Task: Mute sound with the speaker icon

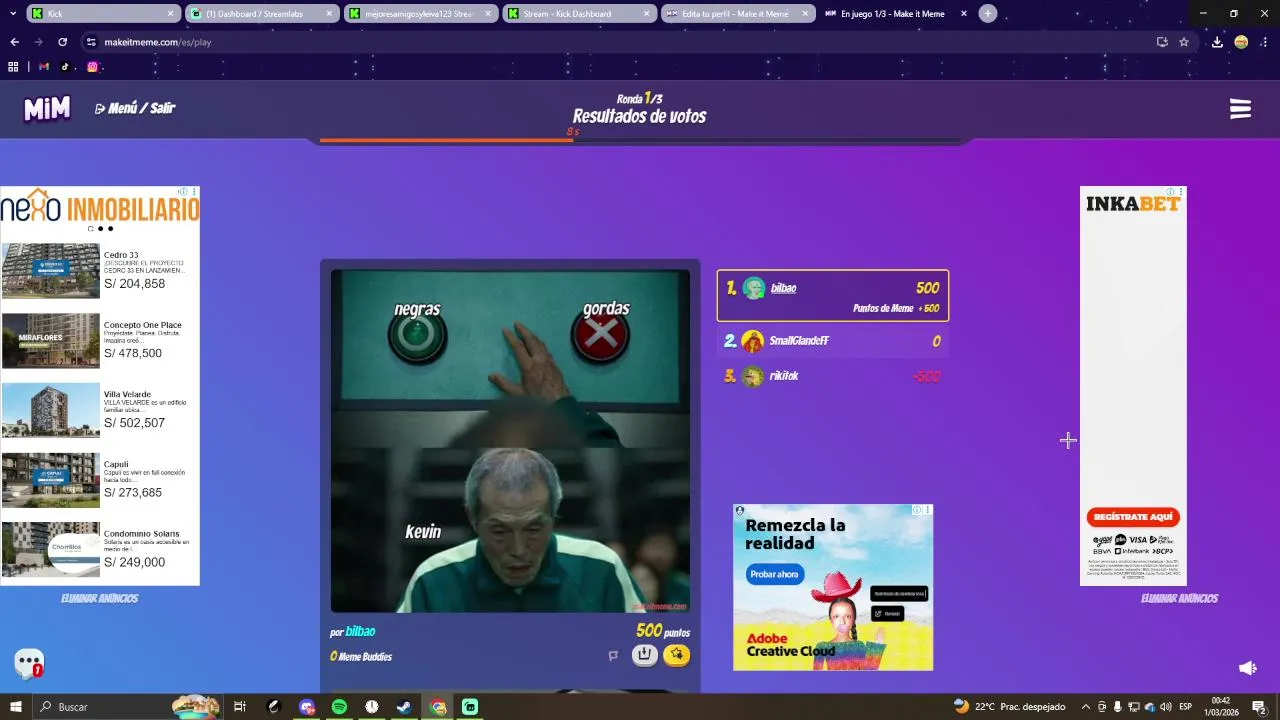Action: coord(1247,668)
